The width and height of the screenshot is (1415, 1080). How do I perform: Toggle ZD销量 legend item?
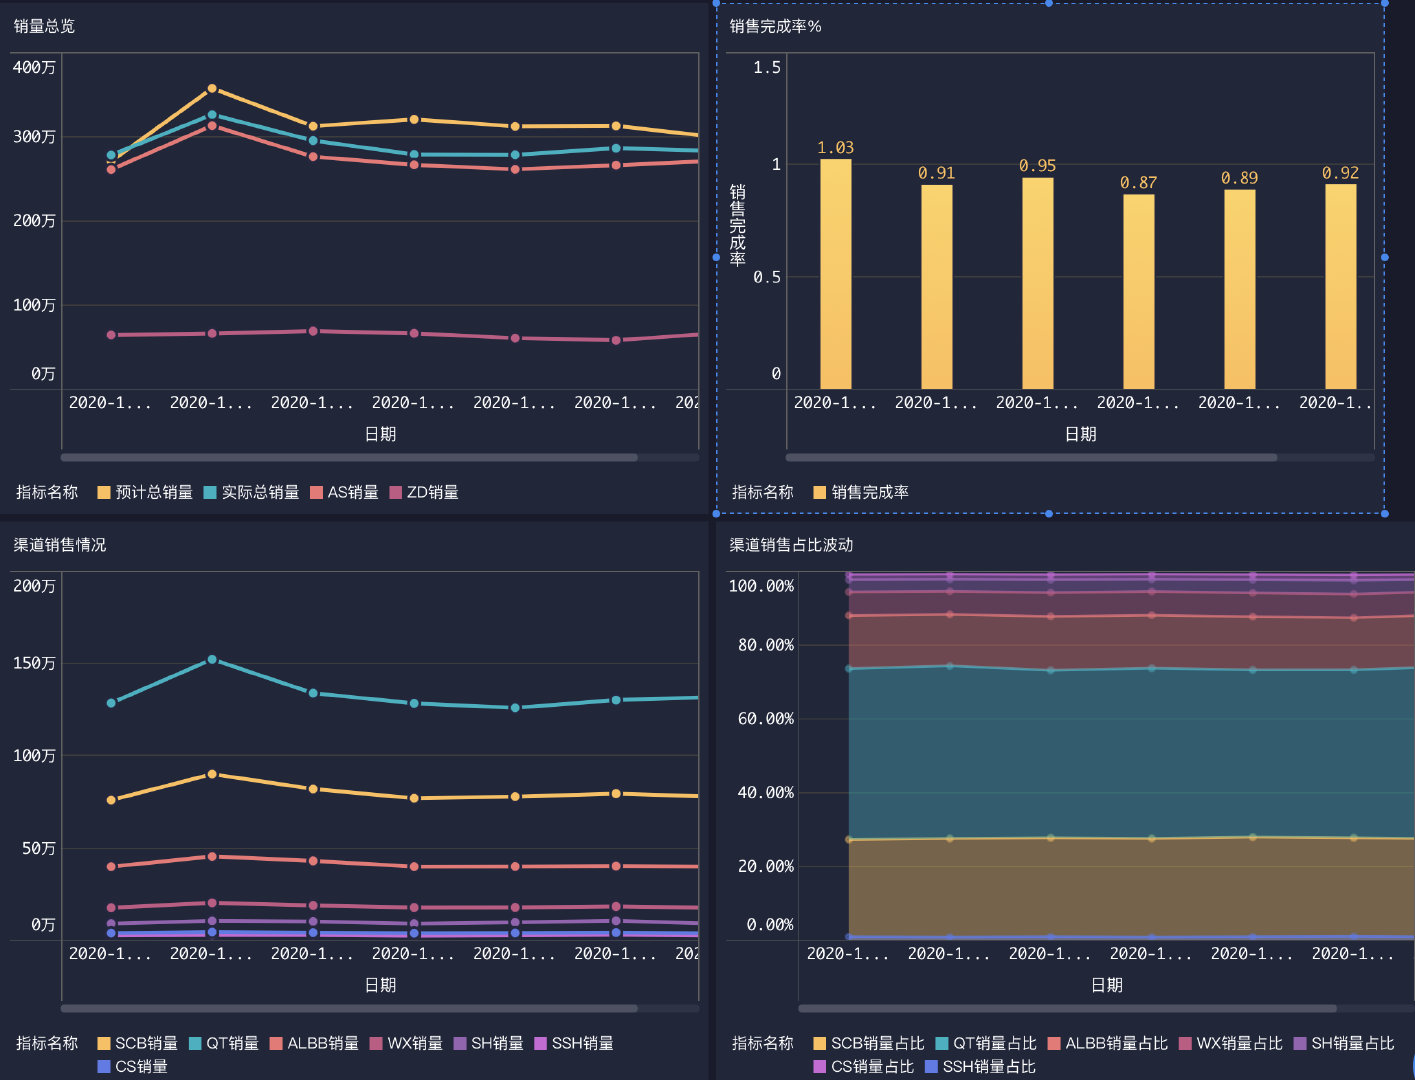(x=424, y=492)
